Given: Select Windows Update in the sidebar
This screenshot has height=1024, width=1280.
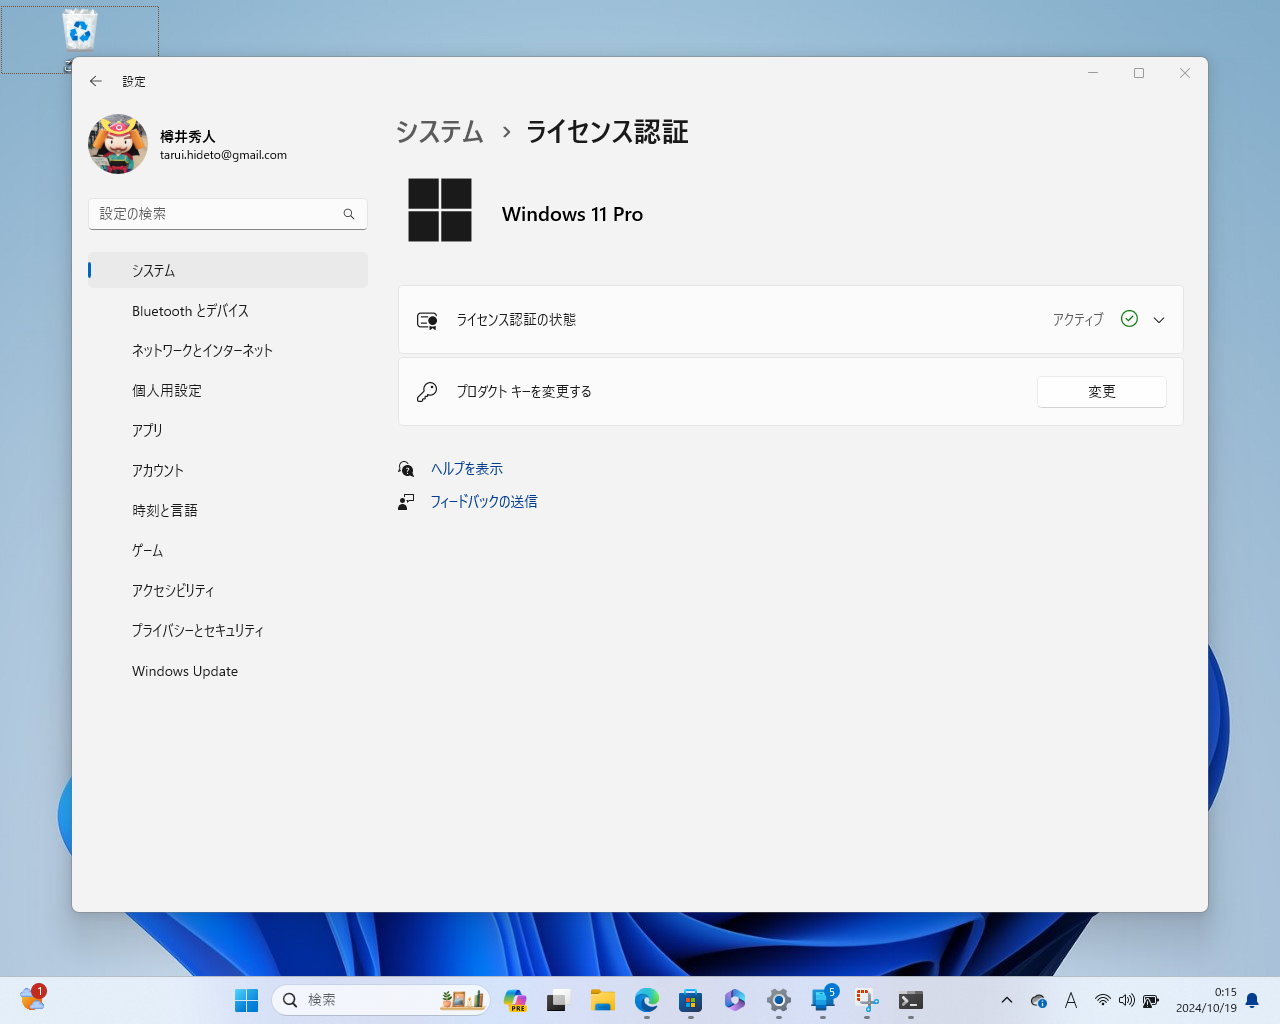Looking at the screenshot, I should 184,670.
